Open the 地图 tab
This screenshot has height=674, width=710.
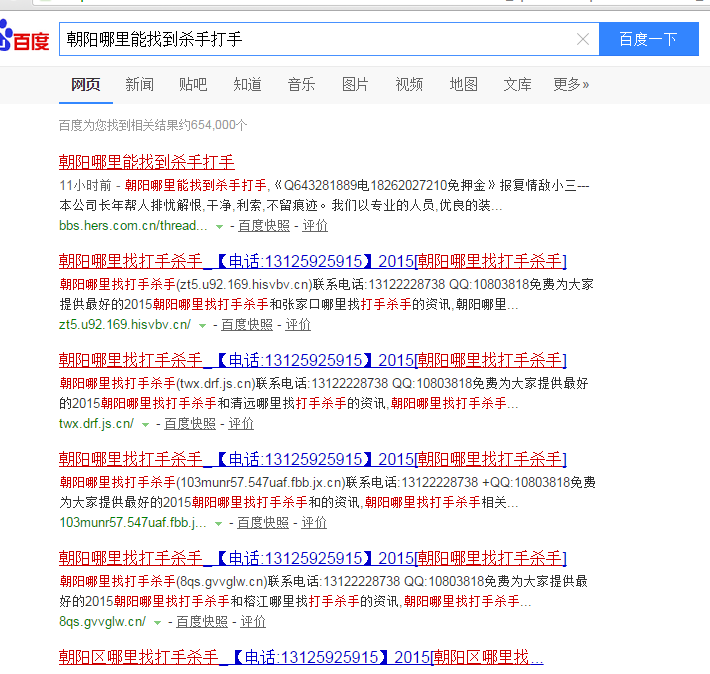coord(463,84)
